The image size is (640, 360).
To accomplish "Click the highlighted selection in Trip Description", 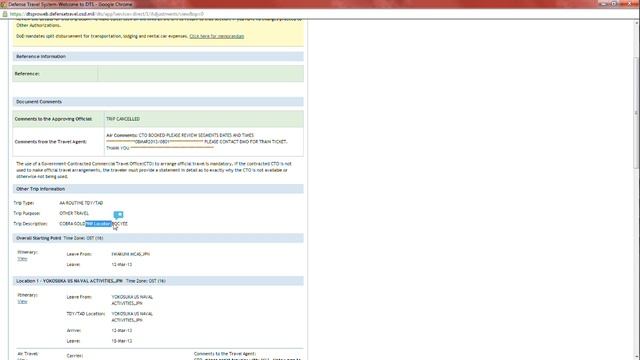I will (x=98, y=224).
